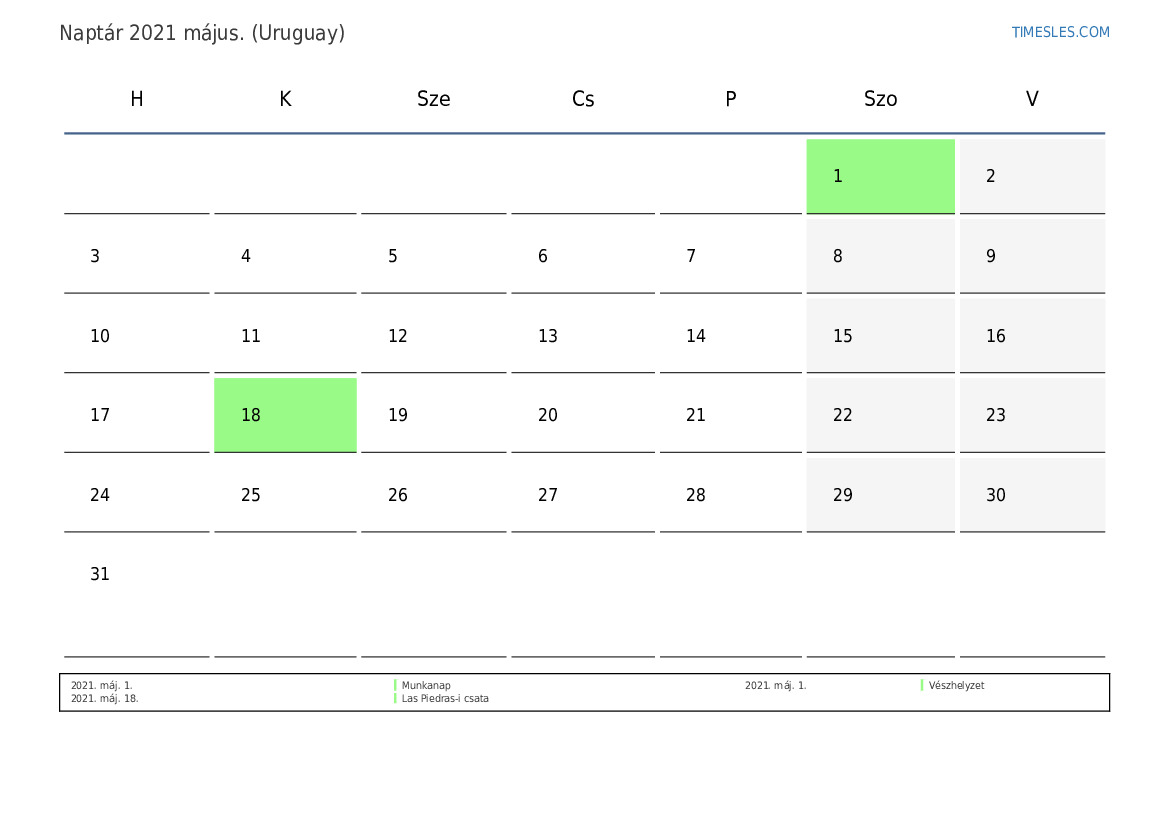The height and width of the screenshot is (827, 1169).
Task: Click the title 'Naptár 2021 május. (Uruguay)'
Action: tap(202, 33)
